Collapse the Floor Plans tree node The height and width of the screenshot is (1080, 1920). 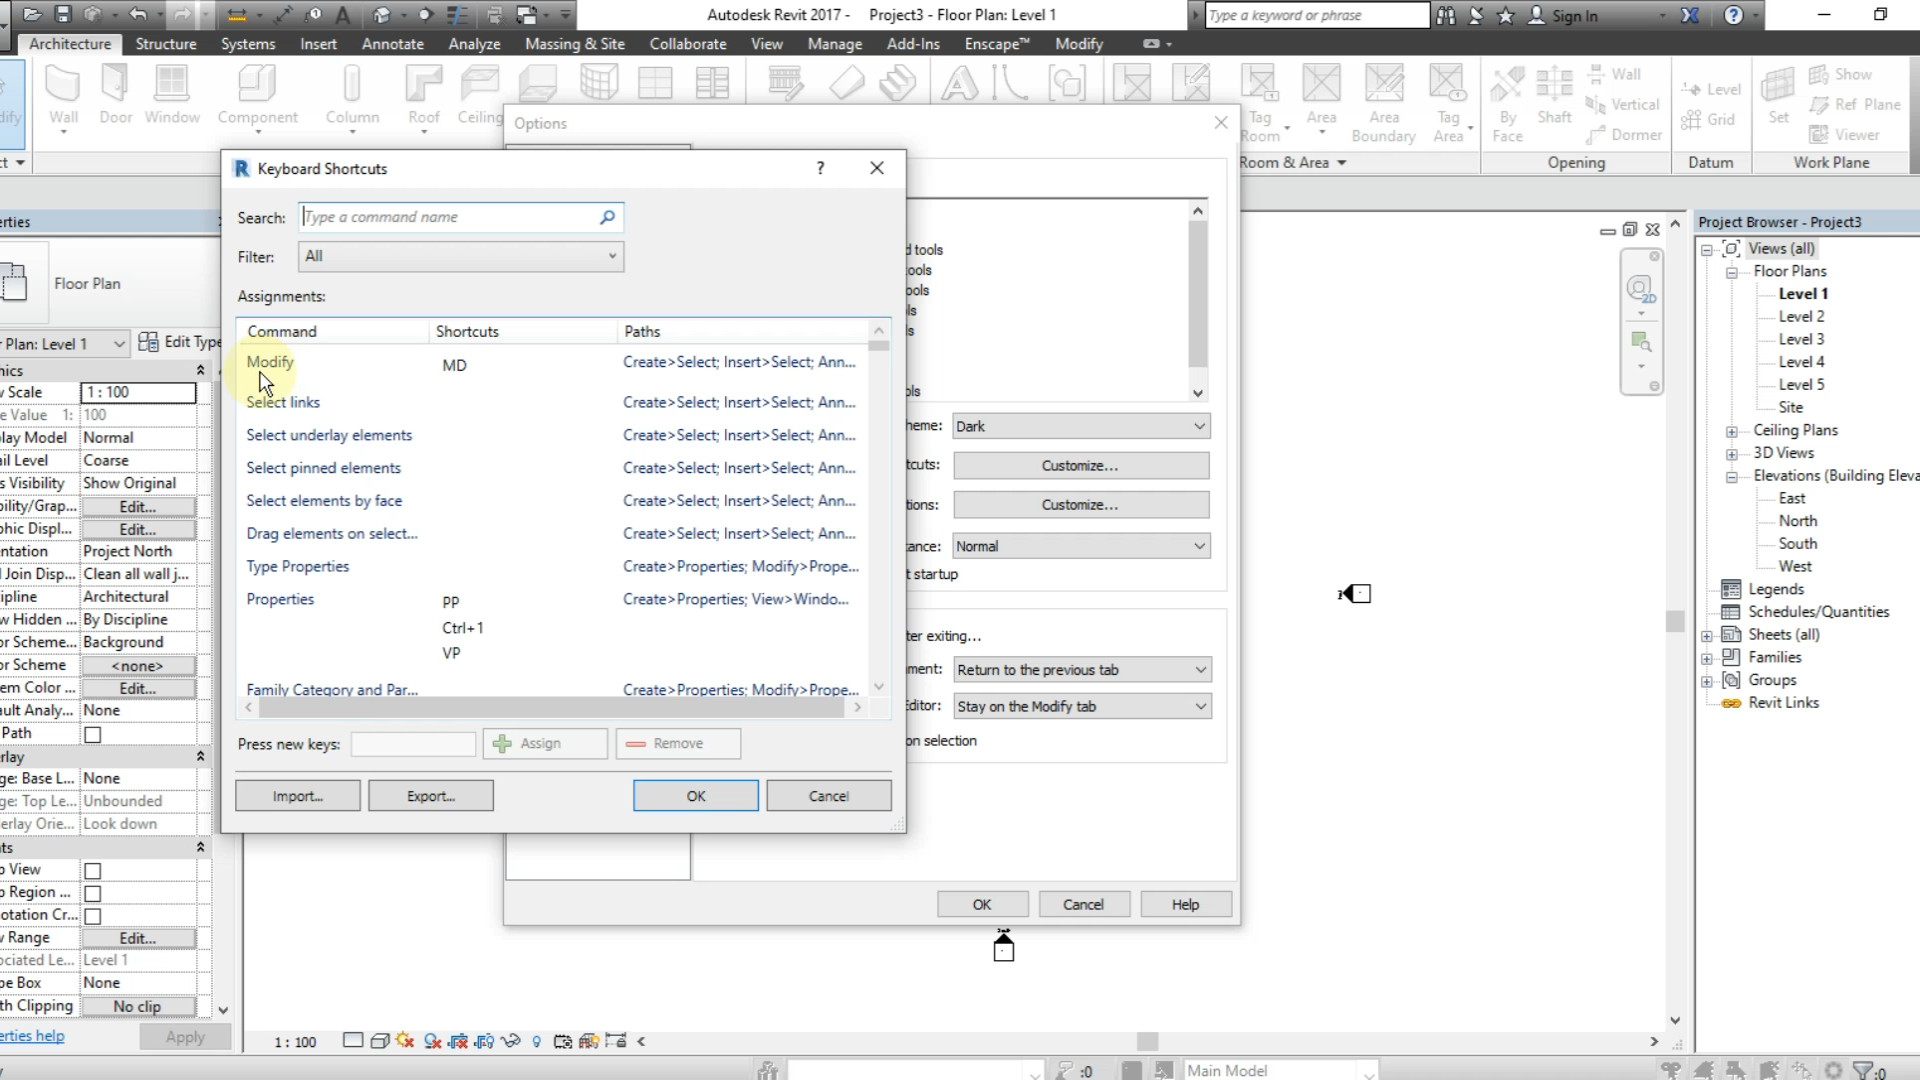pyautogui.click(x=1731, y=272)
